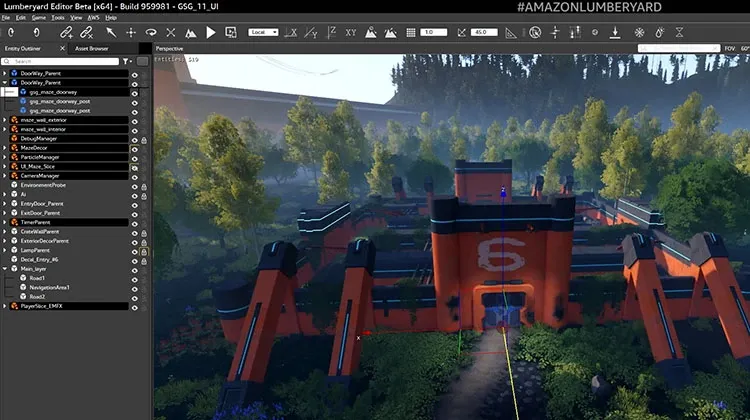
Task: Expand the ParticleManager entity
Action: 5,157
